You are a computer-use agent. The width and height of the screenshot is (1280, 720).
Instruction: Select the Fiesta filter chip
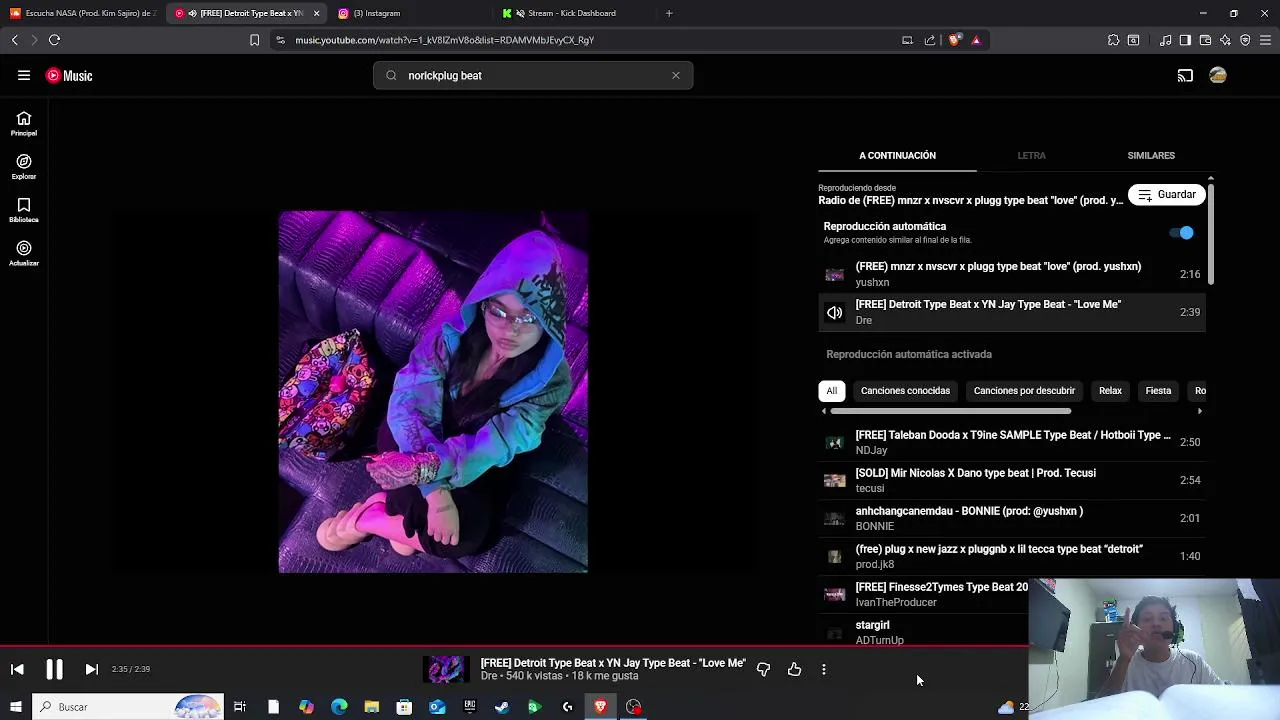click(x=1158, y=391)
